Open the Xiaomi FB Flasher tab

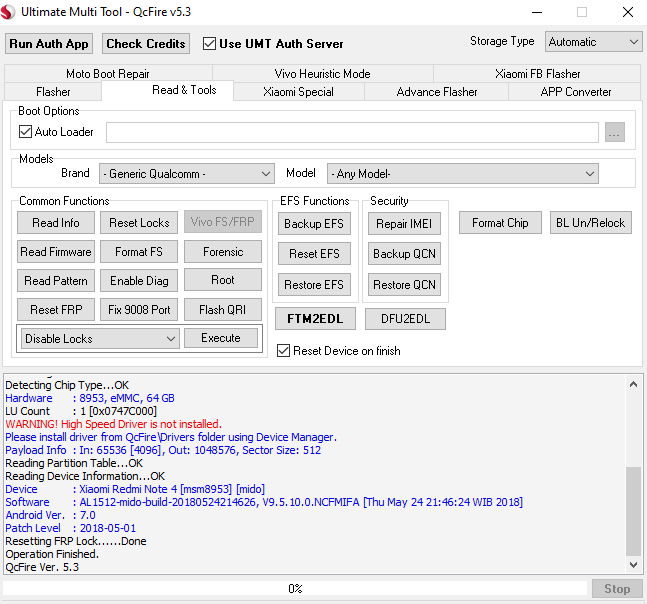537,73
